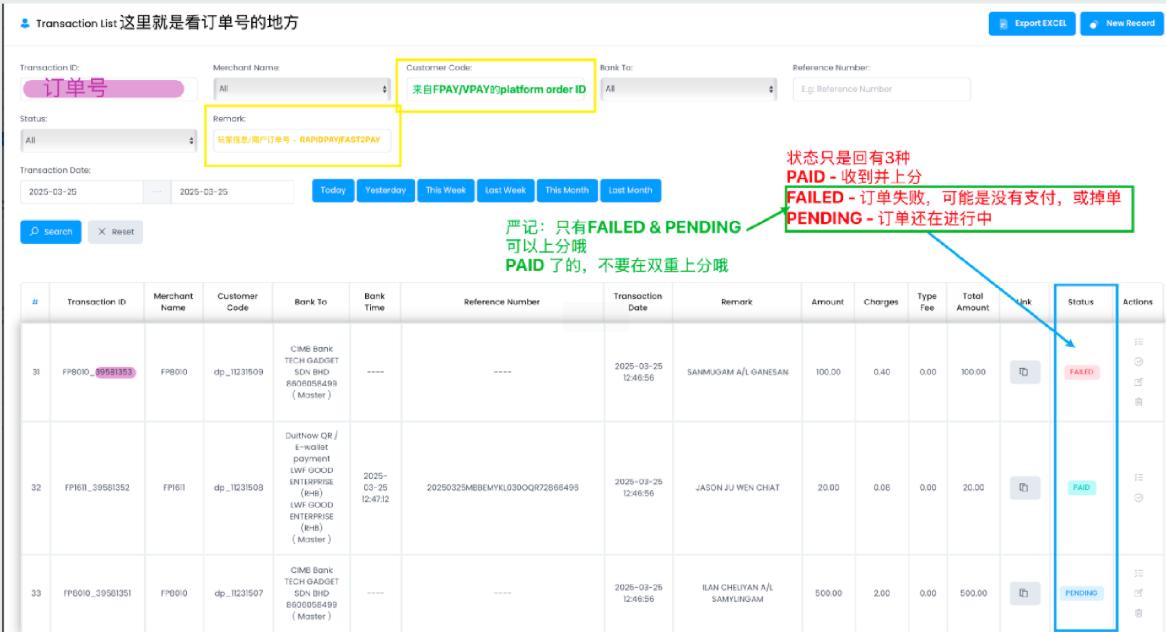Reset the search filters
1166x632 pixels.
(115, 232)
